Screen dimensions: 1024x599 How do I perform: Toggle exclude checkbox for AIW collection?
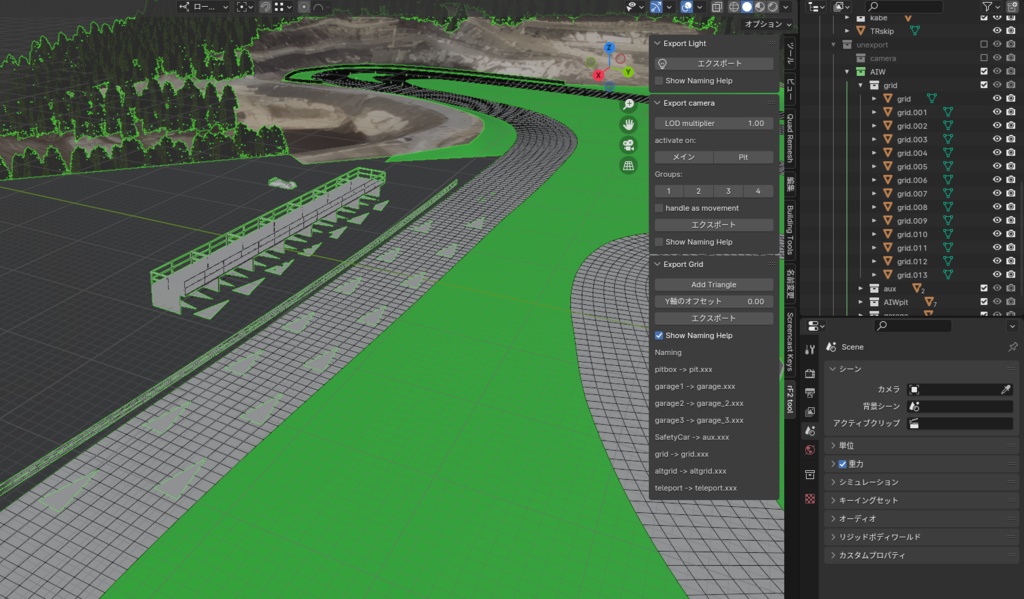click(984, 71)
